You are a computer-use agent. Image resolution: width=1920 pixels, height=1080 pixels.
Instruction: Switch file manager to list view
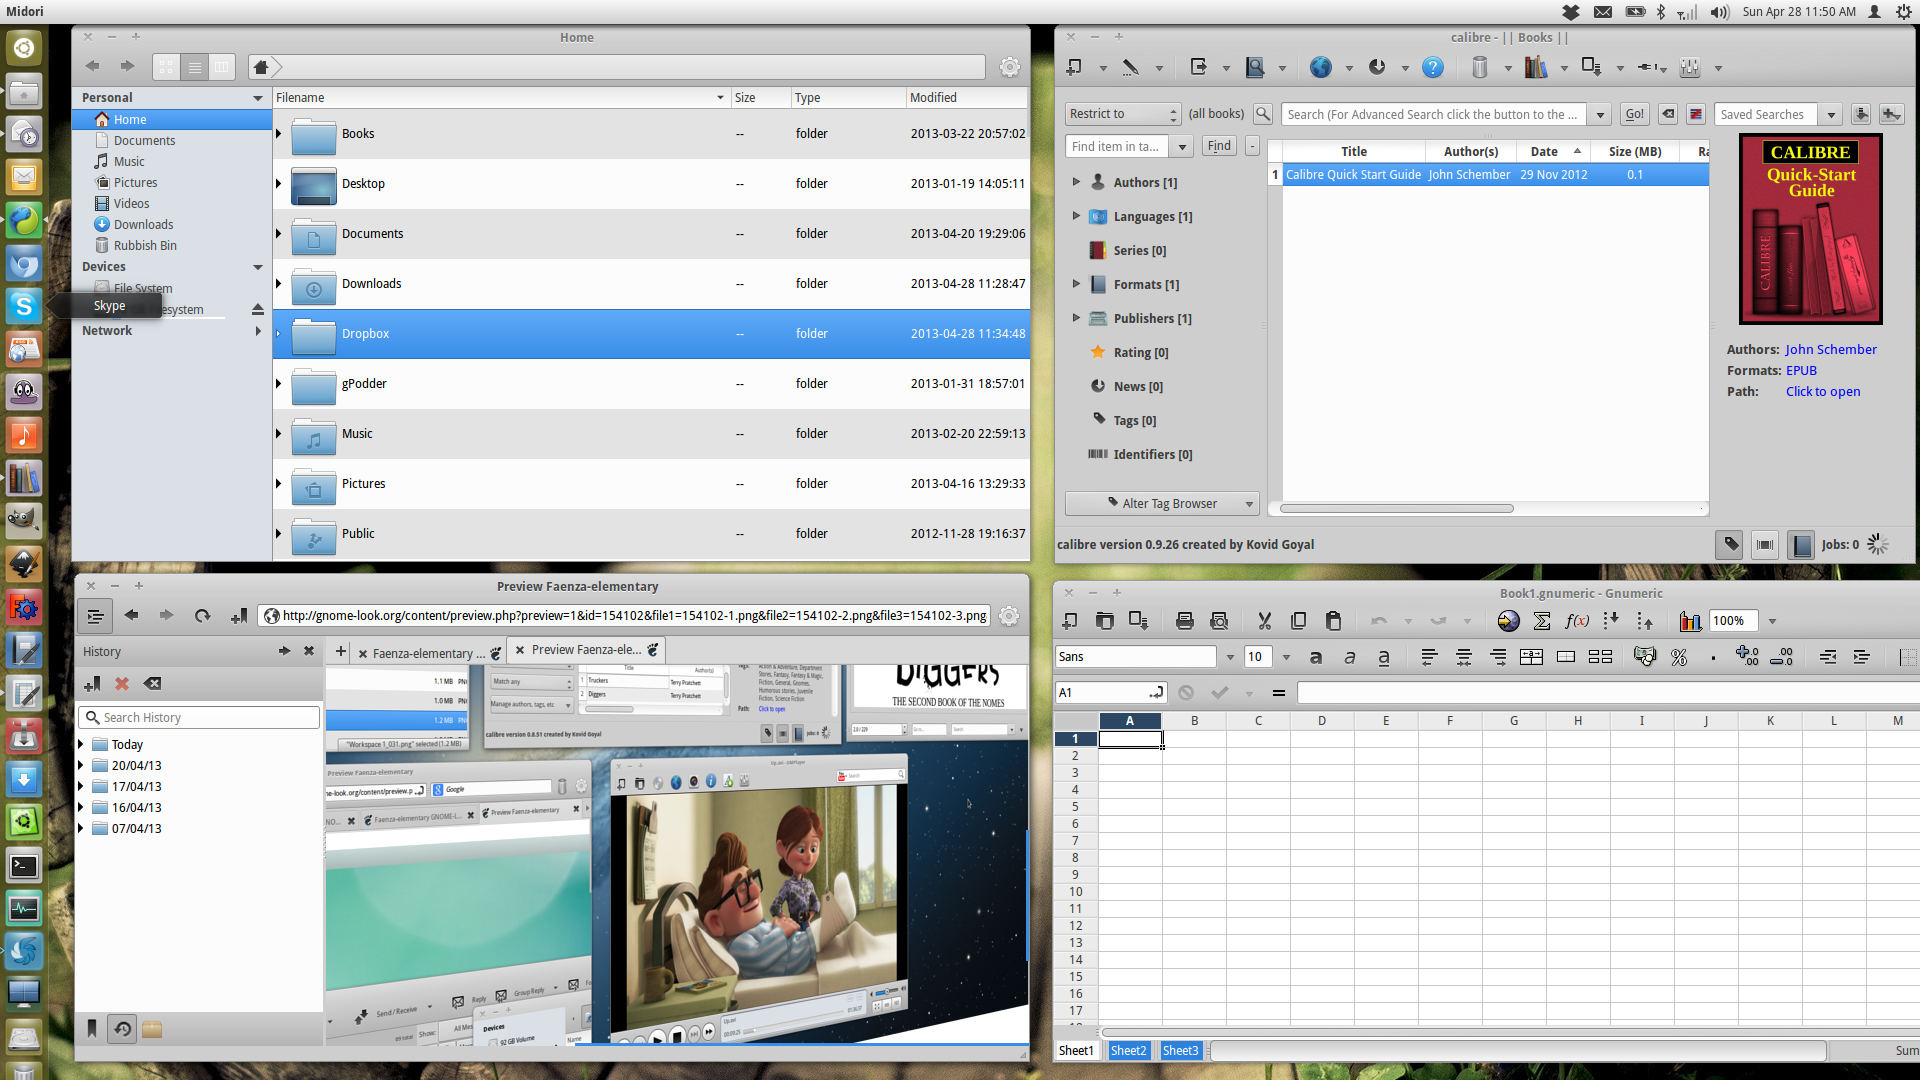click(x=195, y=67)
